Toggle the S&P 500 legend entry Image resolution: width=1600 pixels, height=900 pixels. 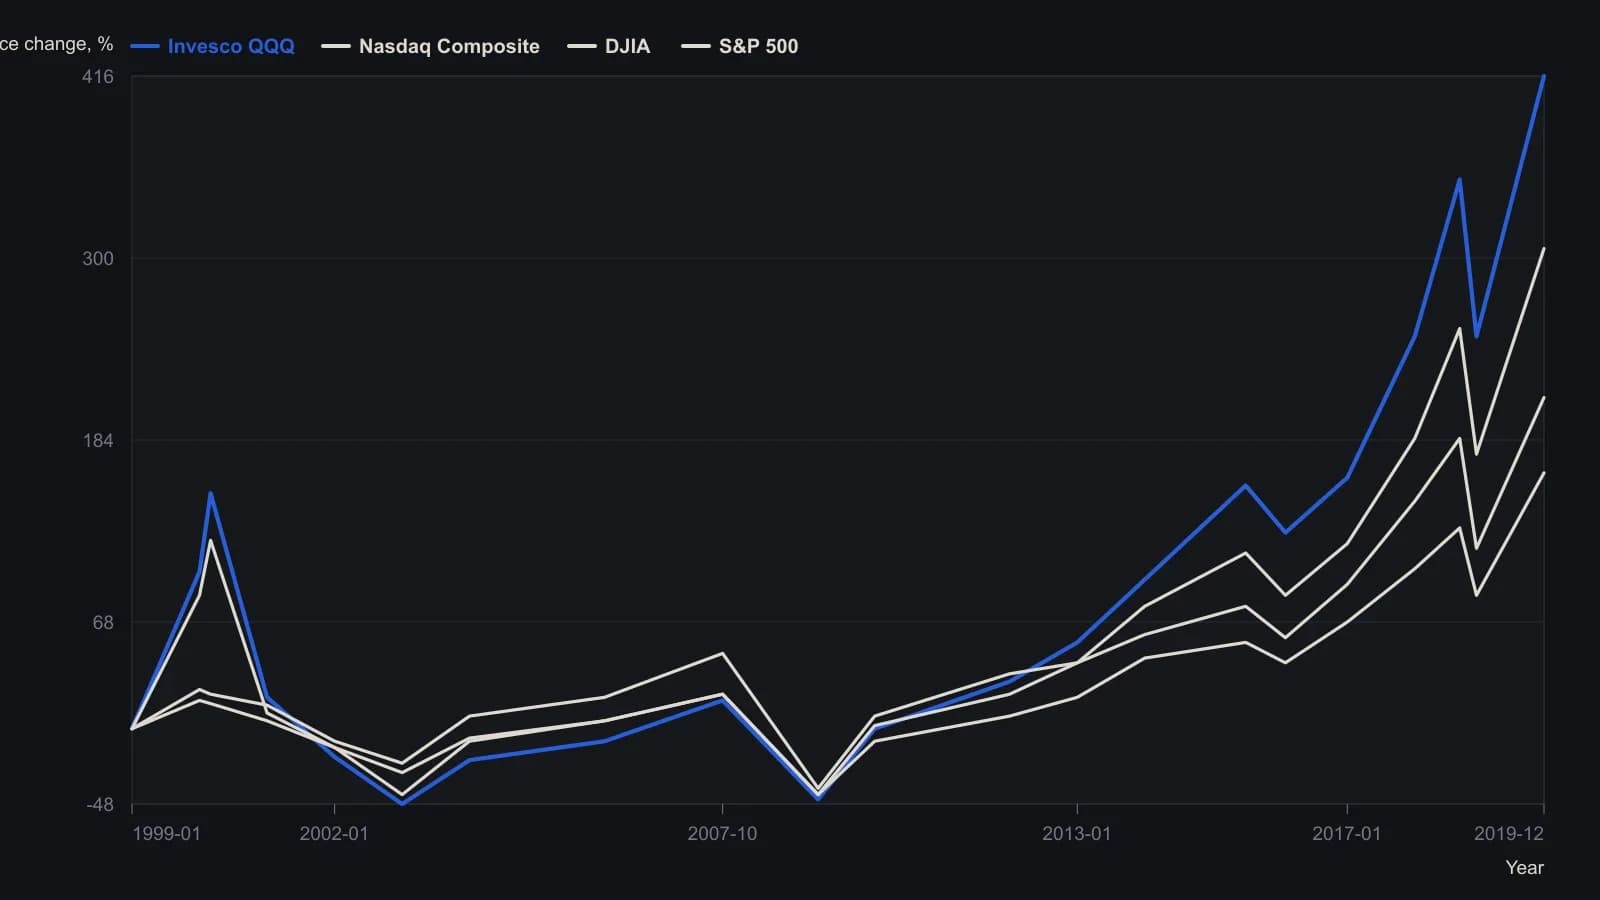point(739,46)
